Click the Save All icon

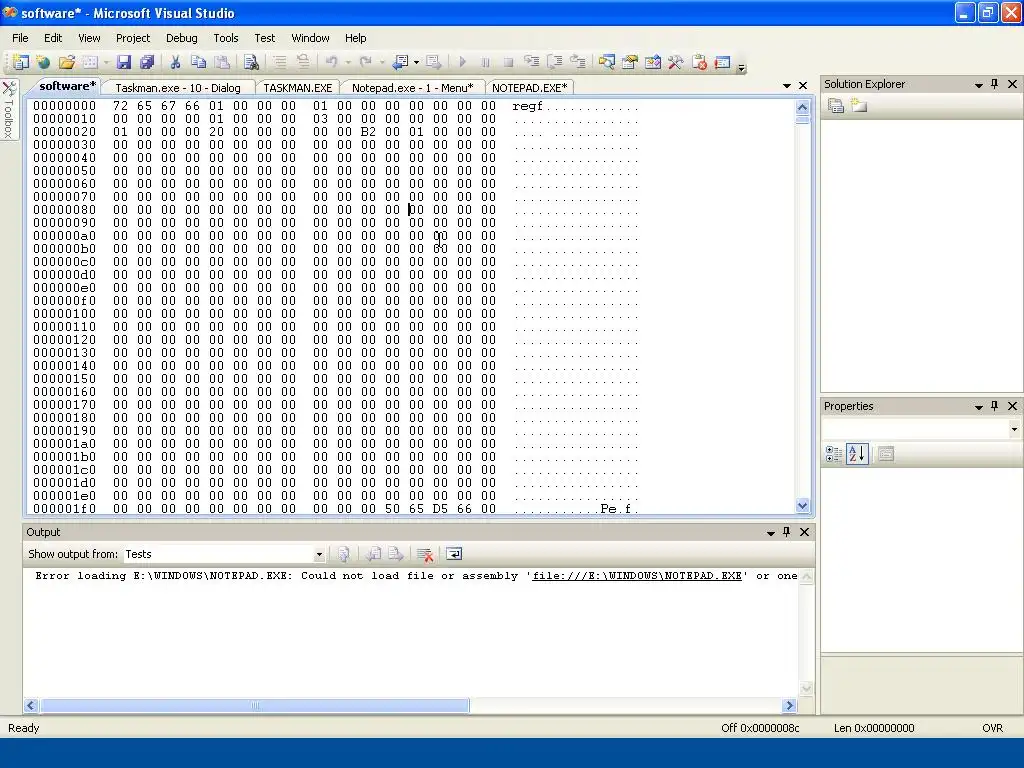point(147,62)
